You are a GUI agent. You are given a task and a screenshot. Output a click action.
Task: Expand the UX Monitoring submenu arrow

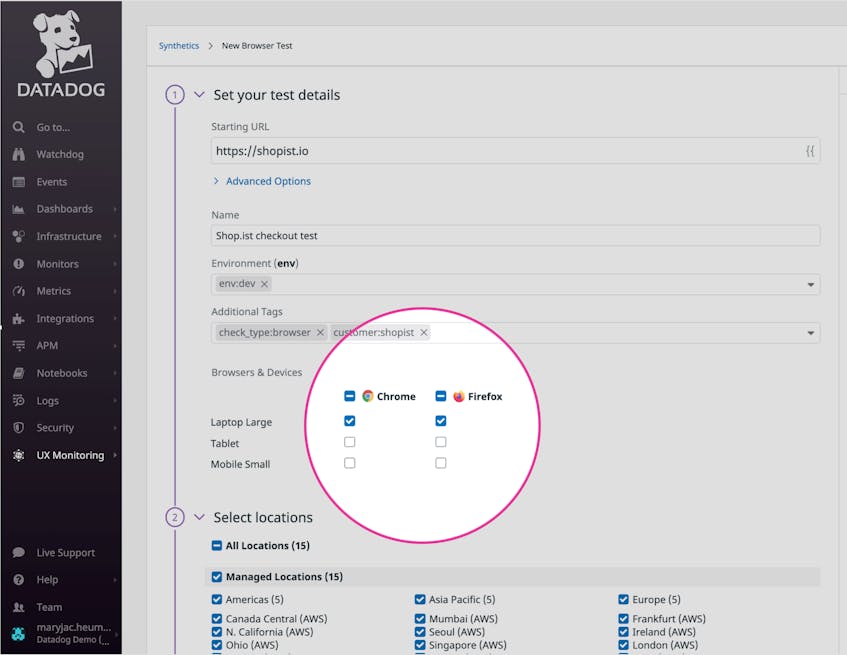click(x=115, y=455)
